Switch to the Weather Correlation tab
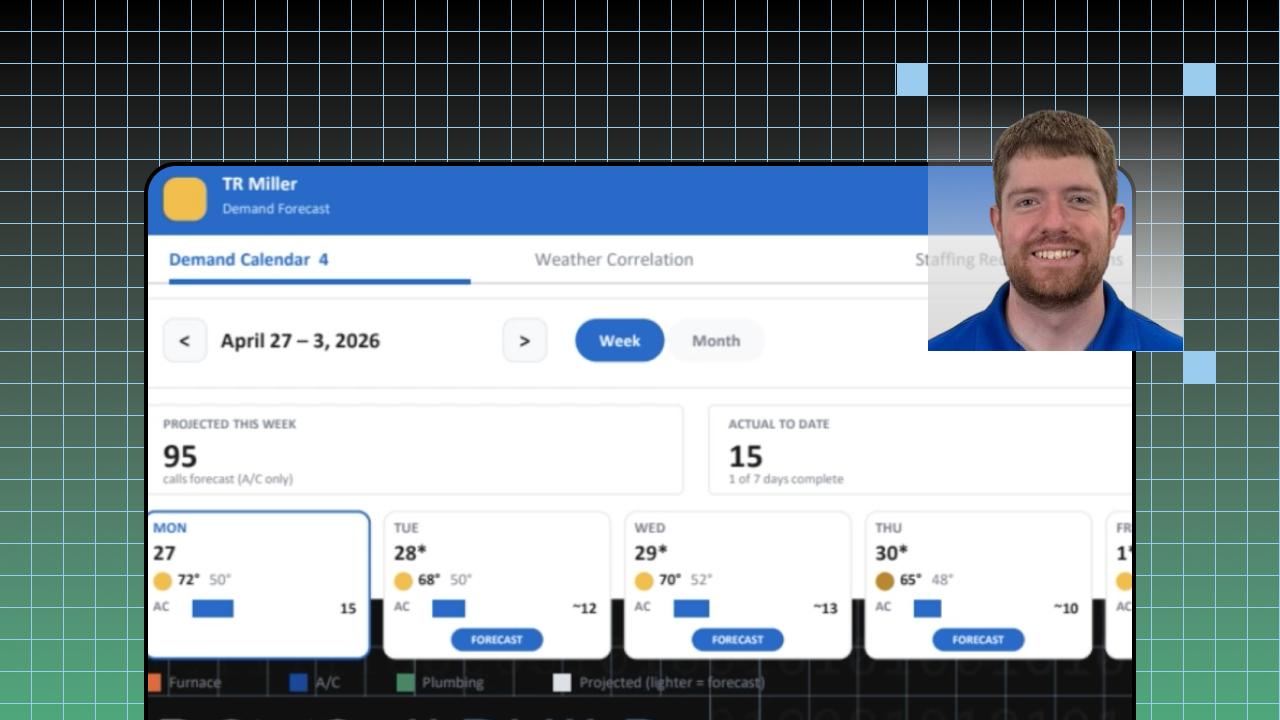 click(614, 260)
